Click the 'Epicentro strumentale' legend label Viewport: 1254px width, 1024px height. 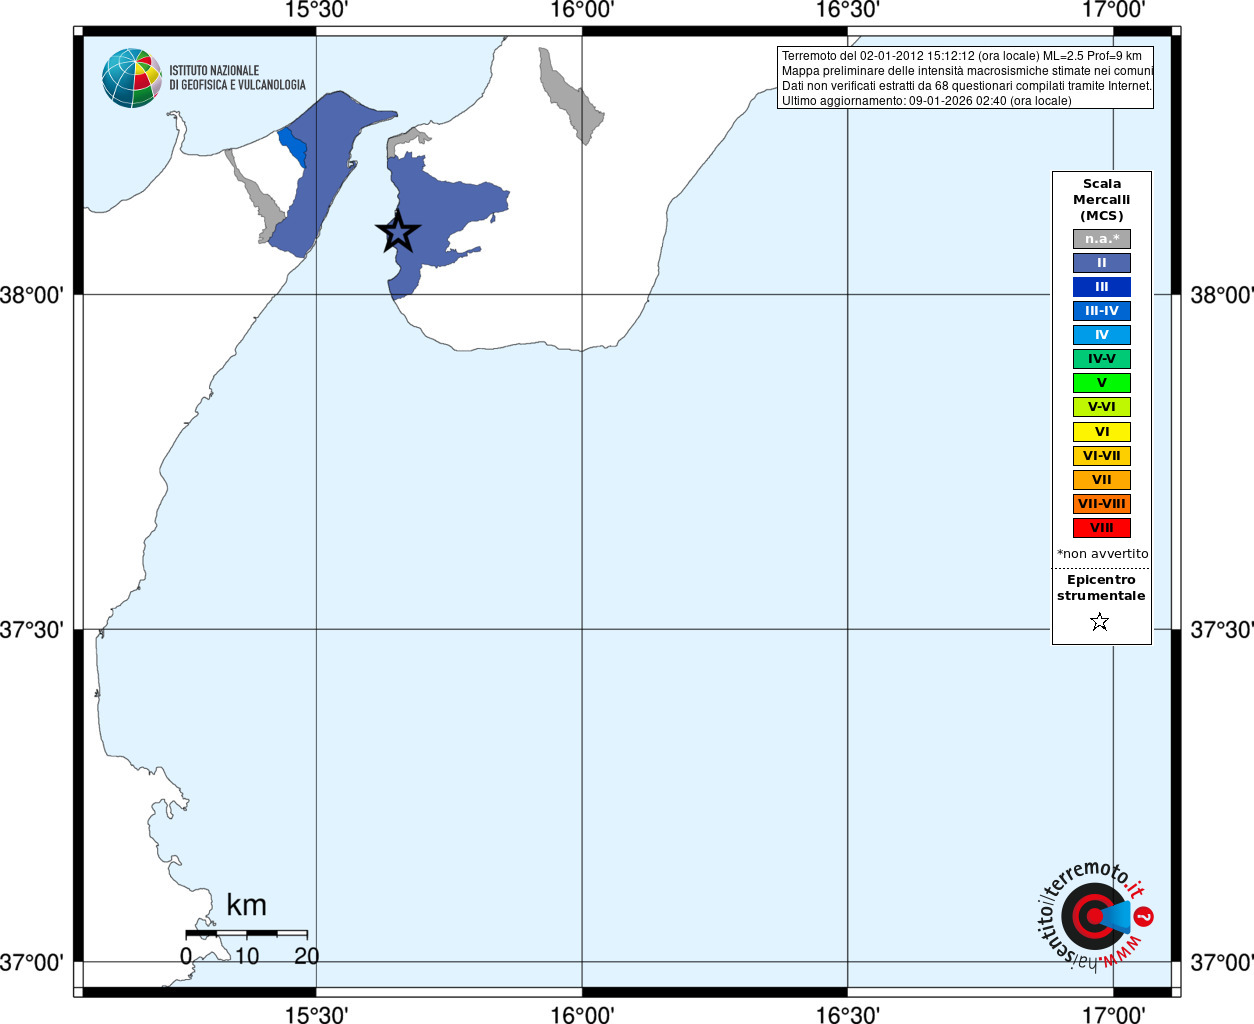click(x=1101, y=588)
